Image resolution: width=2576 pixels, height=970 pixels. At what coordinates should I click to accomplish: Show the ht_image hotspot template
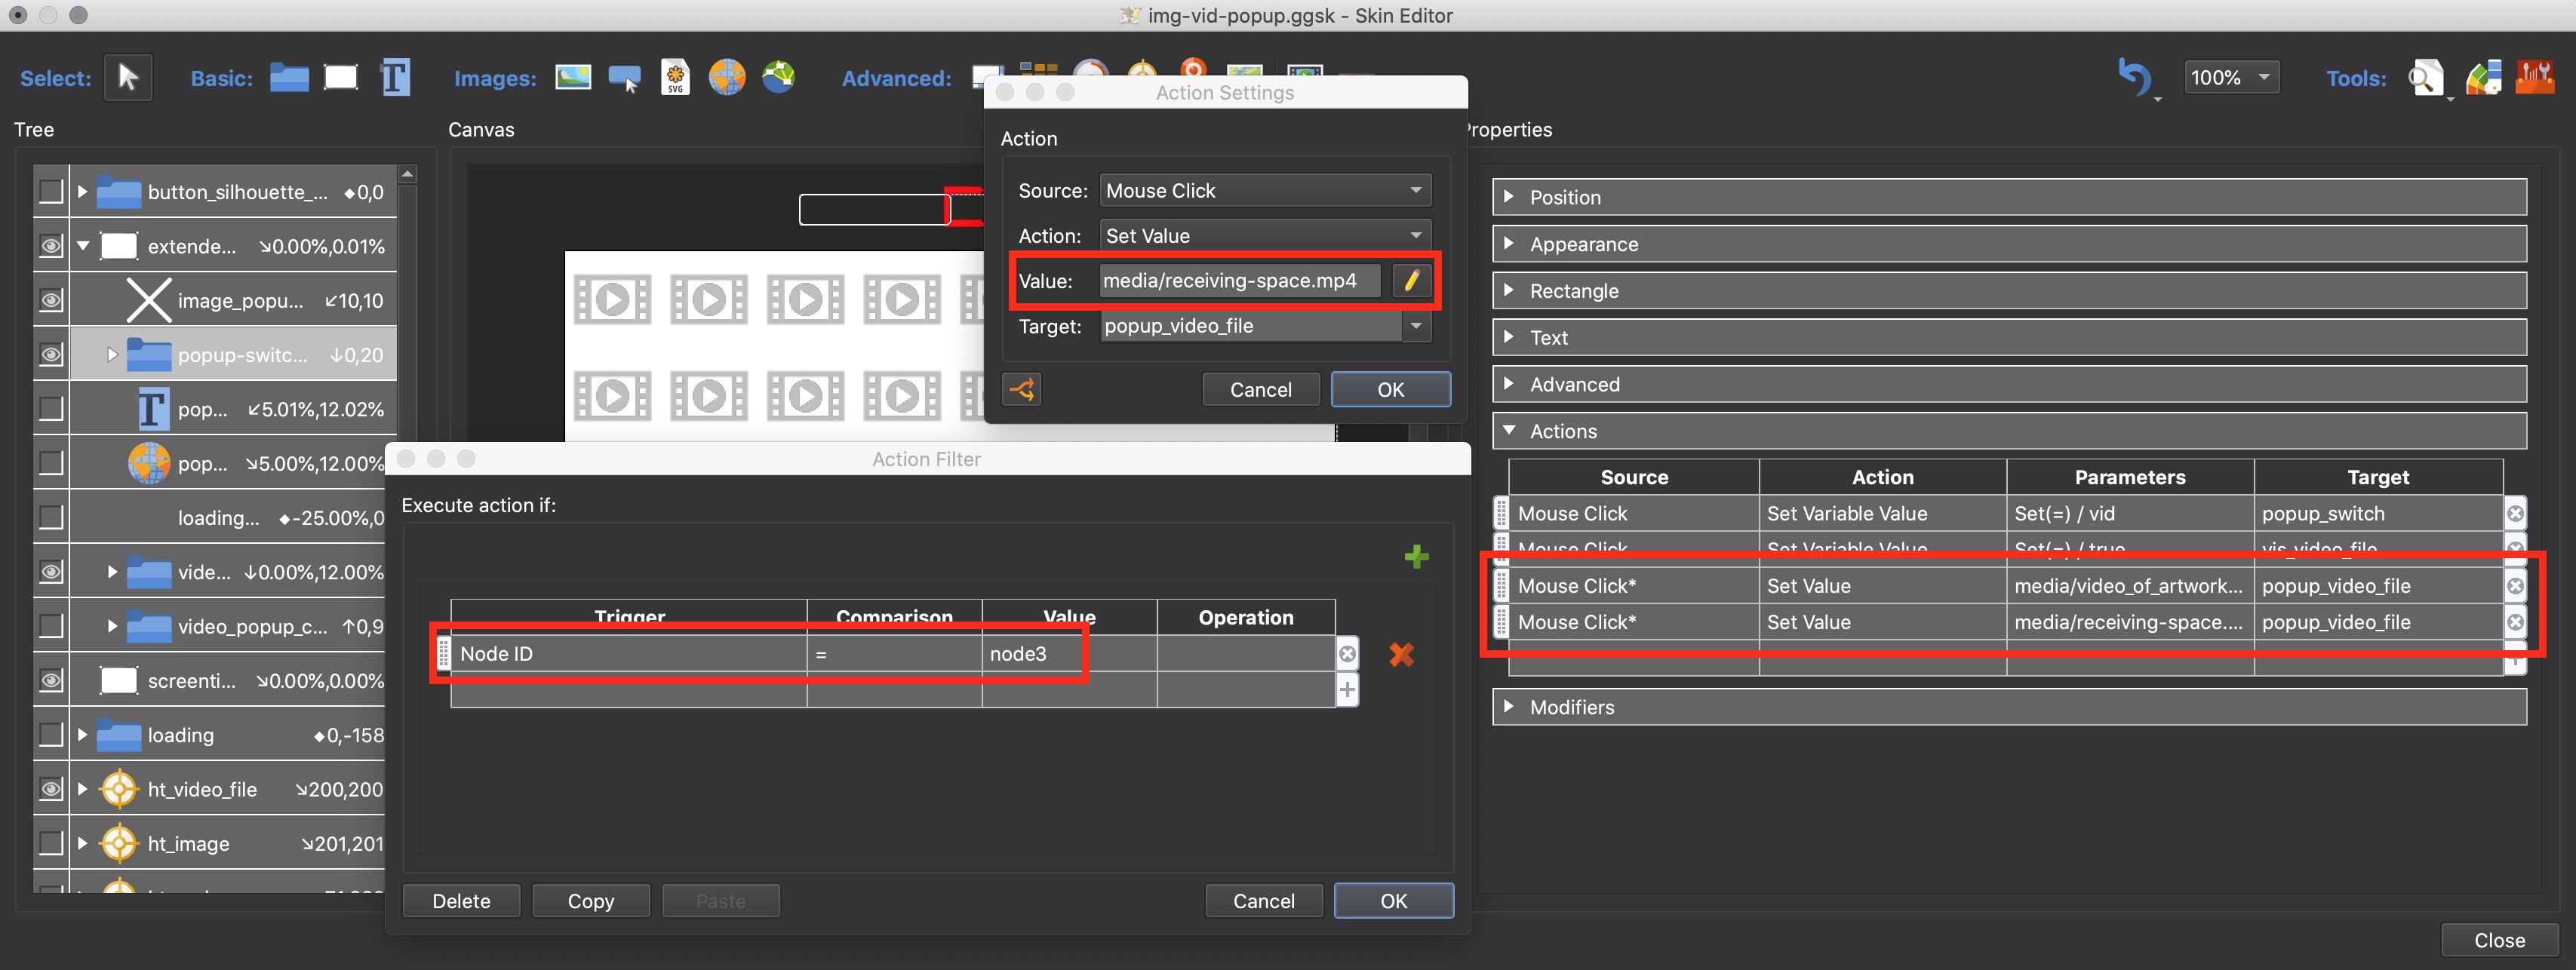pos(50,843)
